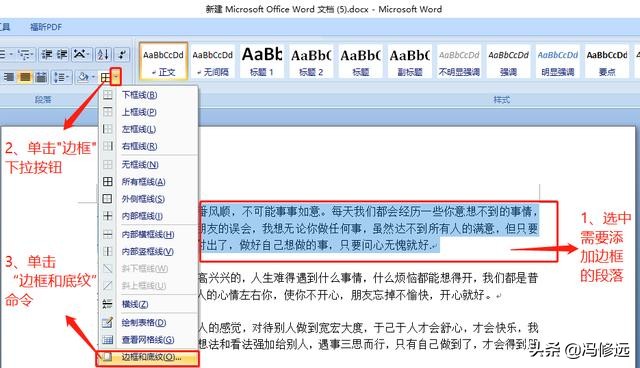
Task: Open the borders dropdown arrow
Action: click(x=116, y=77)
